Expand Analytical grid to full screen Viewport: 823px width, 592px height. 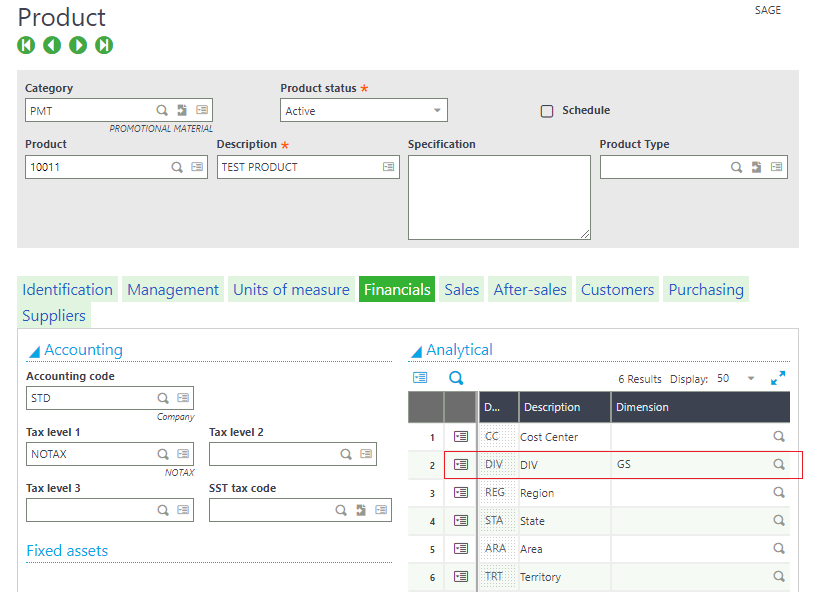click(x=778, y=378)
